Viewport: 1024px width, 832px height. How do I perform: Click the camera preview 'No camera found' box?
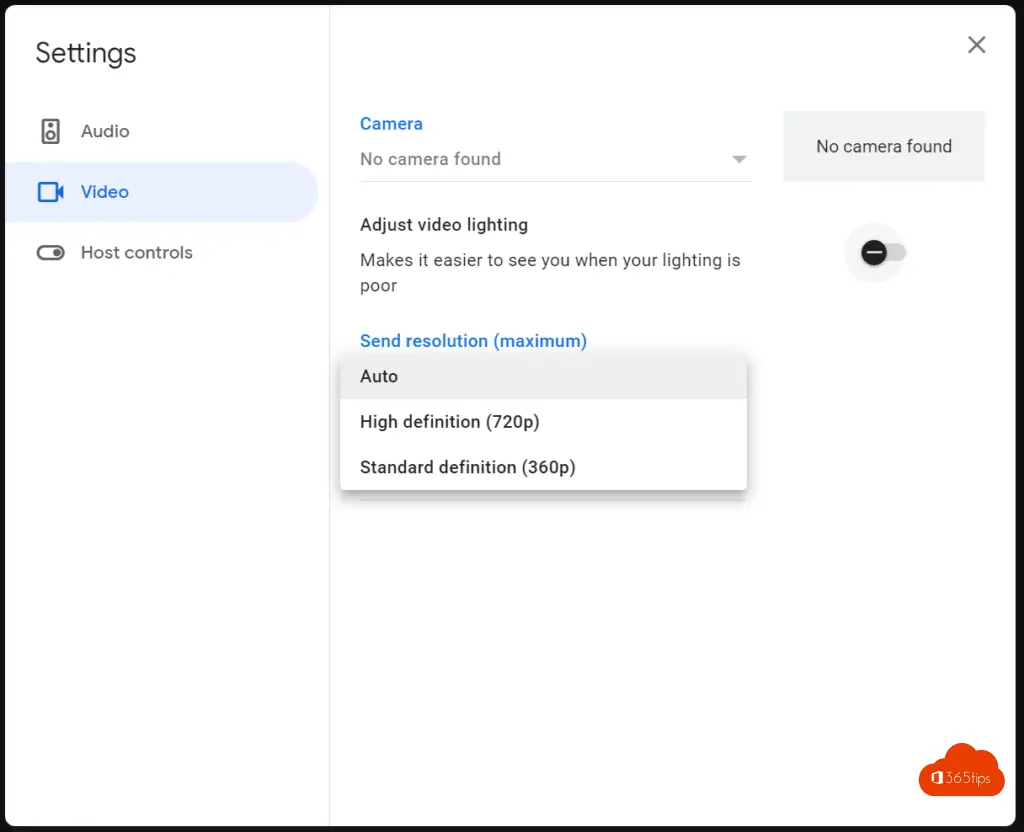883,147
